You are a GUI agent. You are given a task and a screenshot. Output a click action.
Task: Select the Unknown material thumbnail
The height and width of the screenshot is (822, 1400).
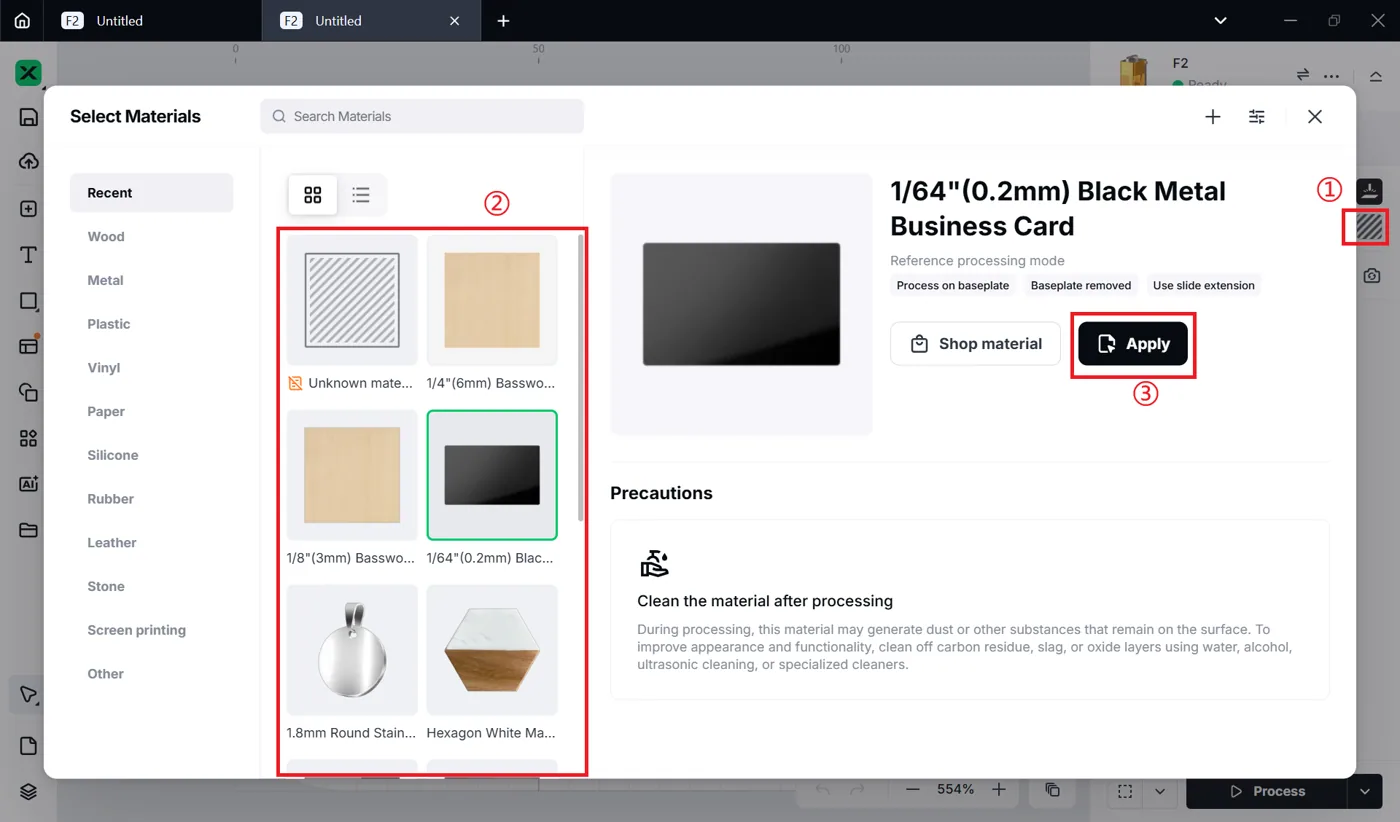(x=352, y=300)
